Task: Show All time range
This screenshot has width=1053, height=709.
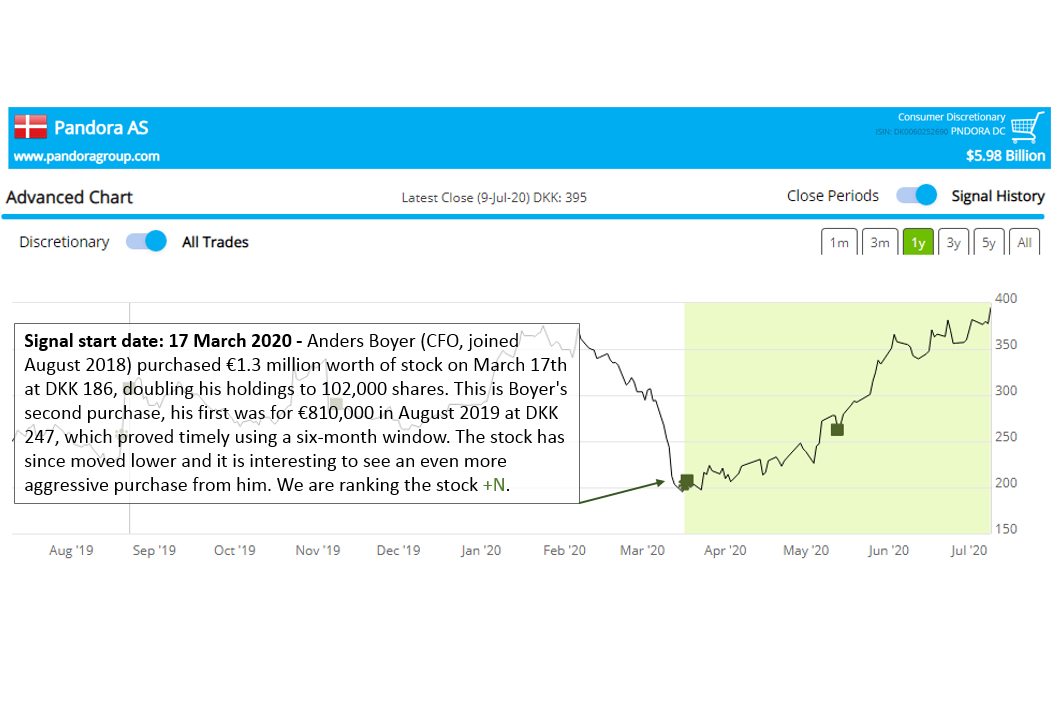Action: click(1025, 243)
